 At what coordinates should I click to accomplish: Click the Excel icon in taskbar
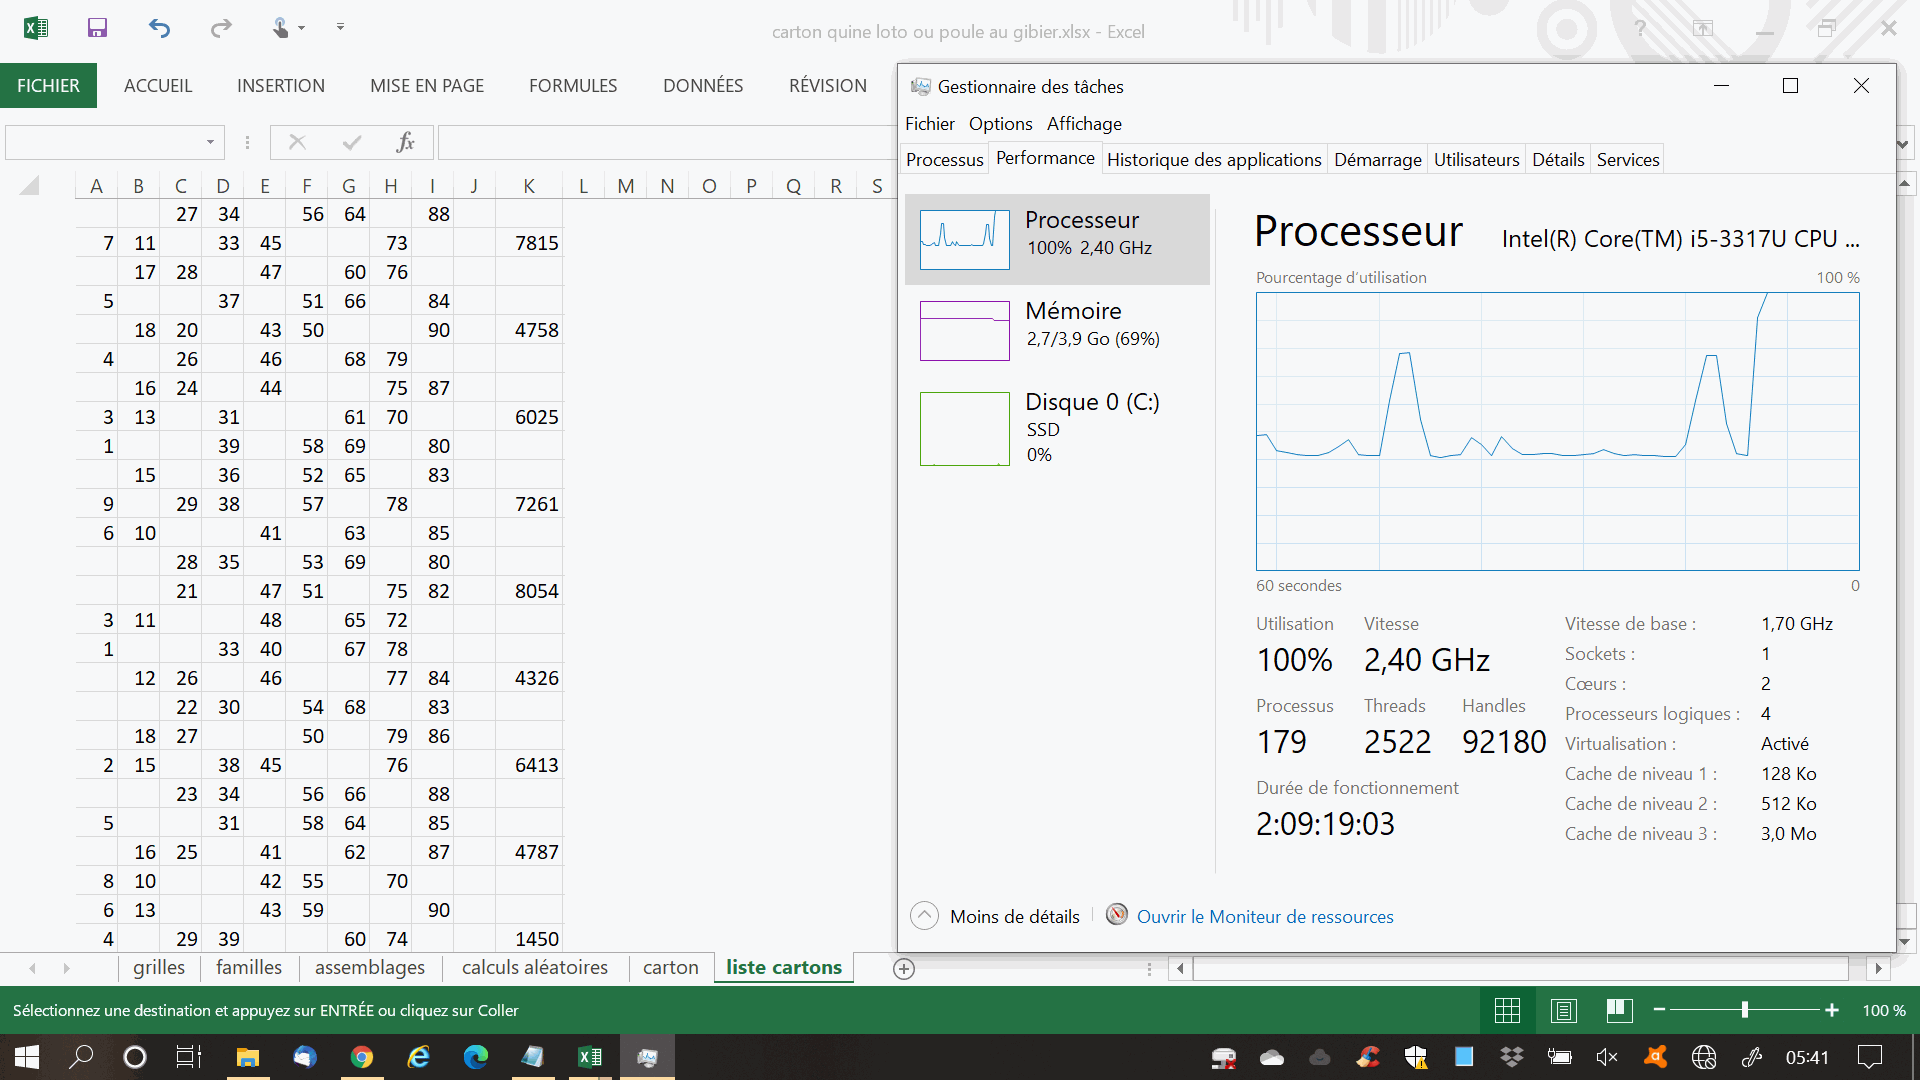click(590, 1057)
